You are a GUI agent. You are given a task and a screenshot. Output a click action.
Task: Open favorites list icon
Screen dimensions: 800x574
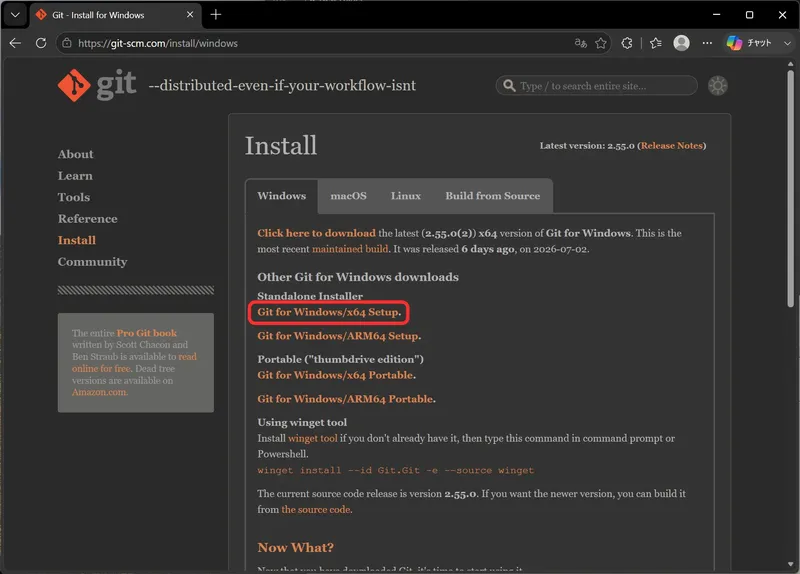pos(656,43)
